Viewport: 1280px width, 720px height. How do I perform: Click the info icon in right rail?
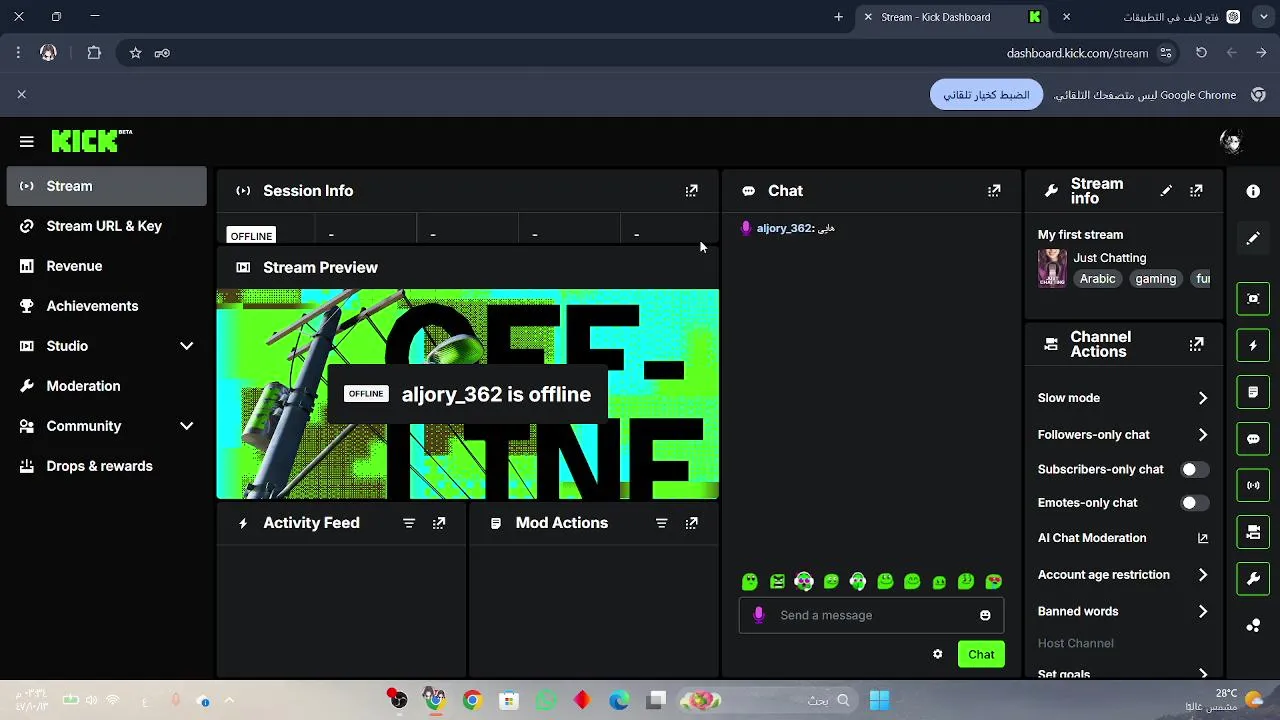[x=1253, y=191]
